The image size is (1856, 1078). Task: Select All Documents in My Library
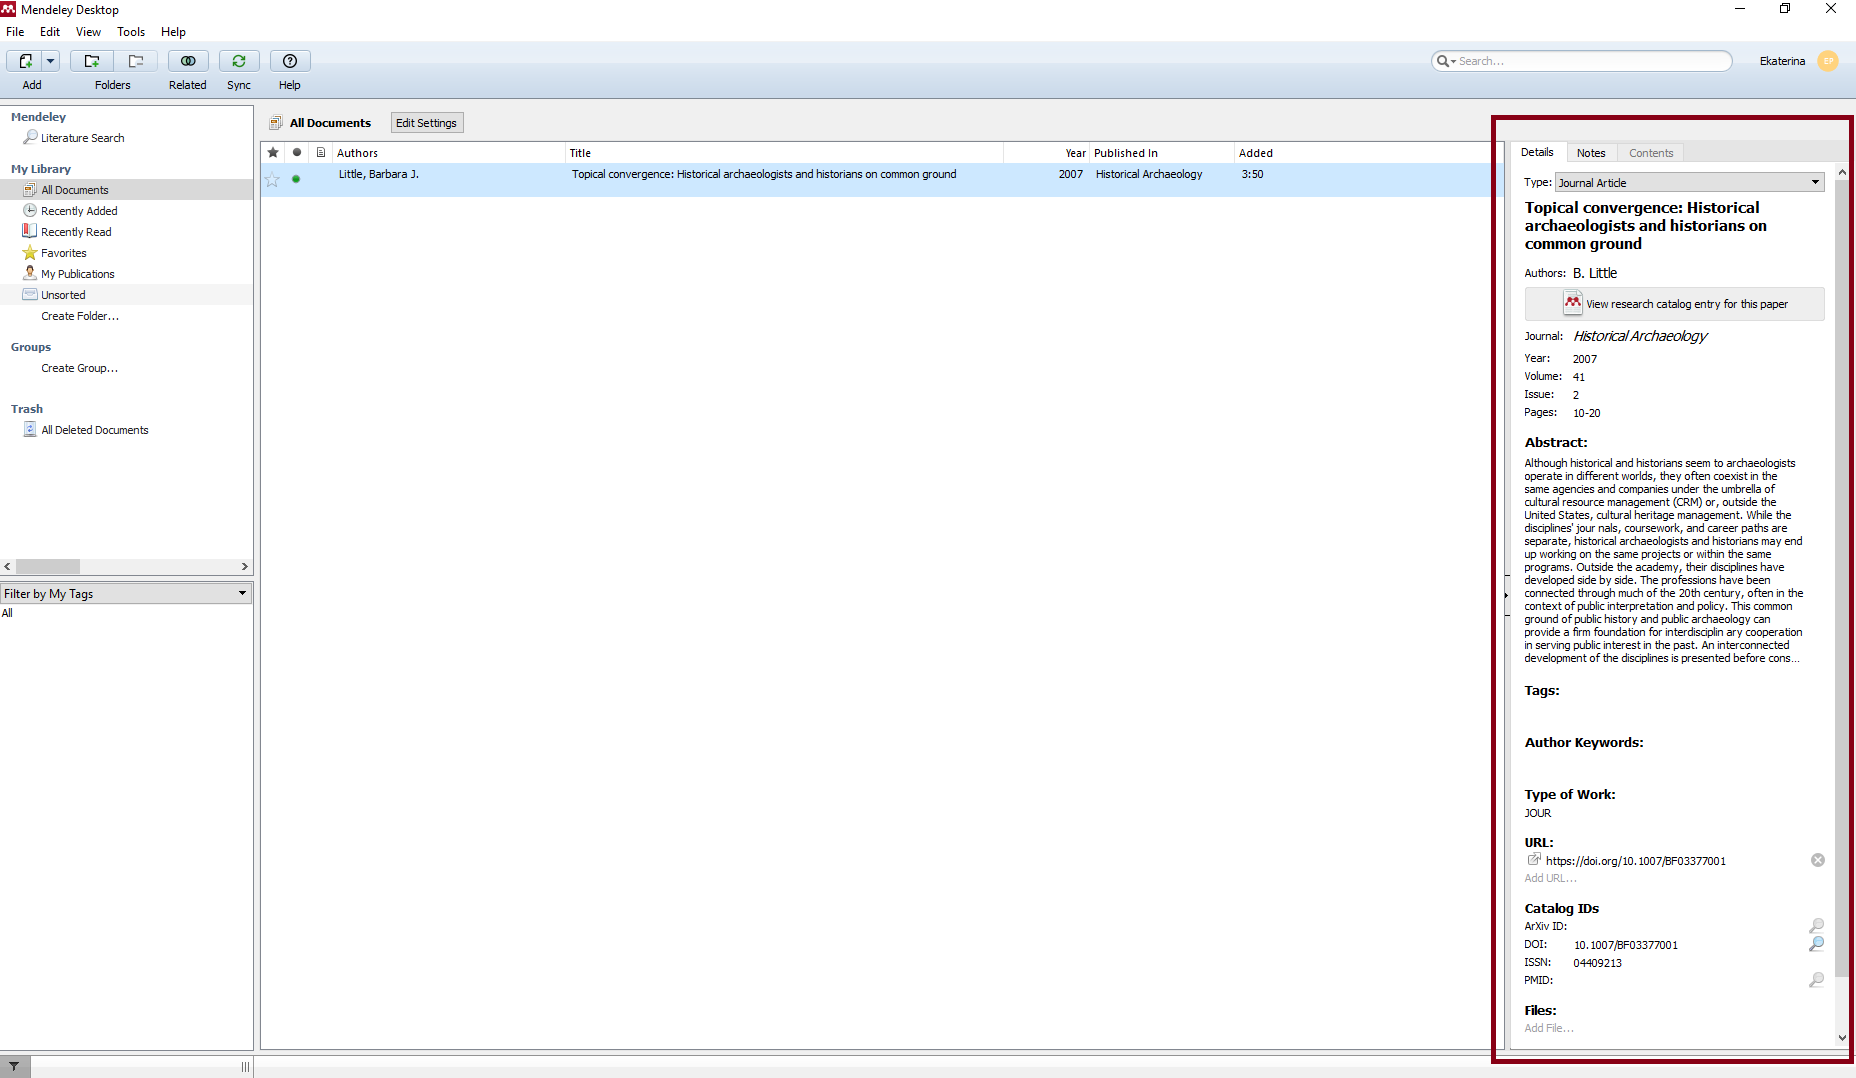point(74,190)
